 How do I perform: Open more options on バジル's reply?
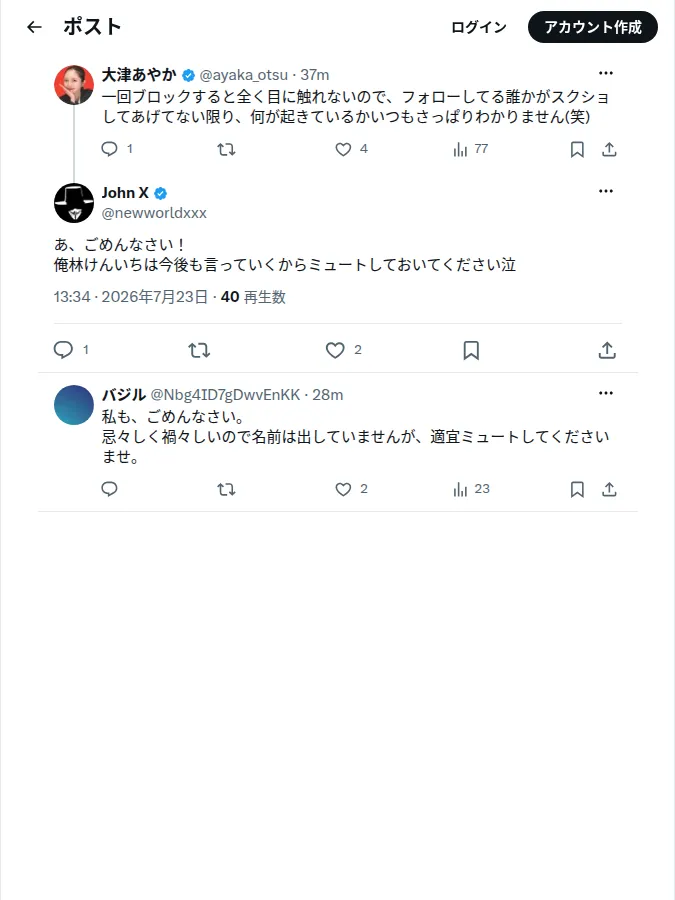pyautogui.click(x=606, y=393)
